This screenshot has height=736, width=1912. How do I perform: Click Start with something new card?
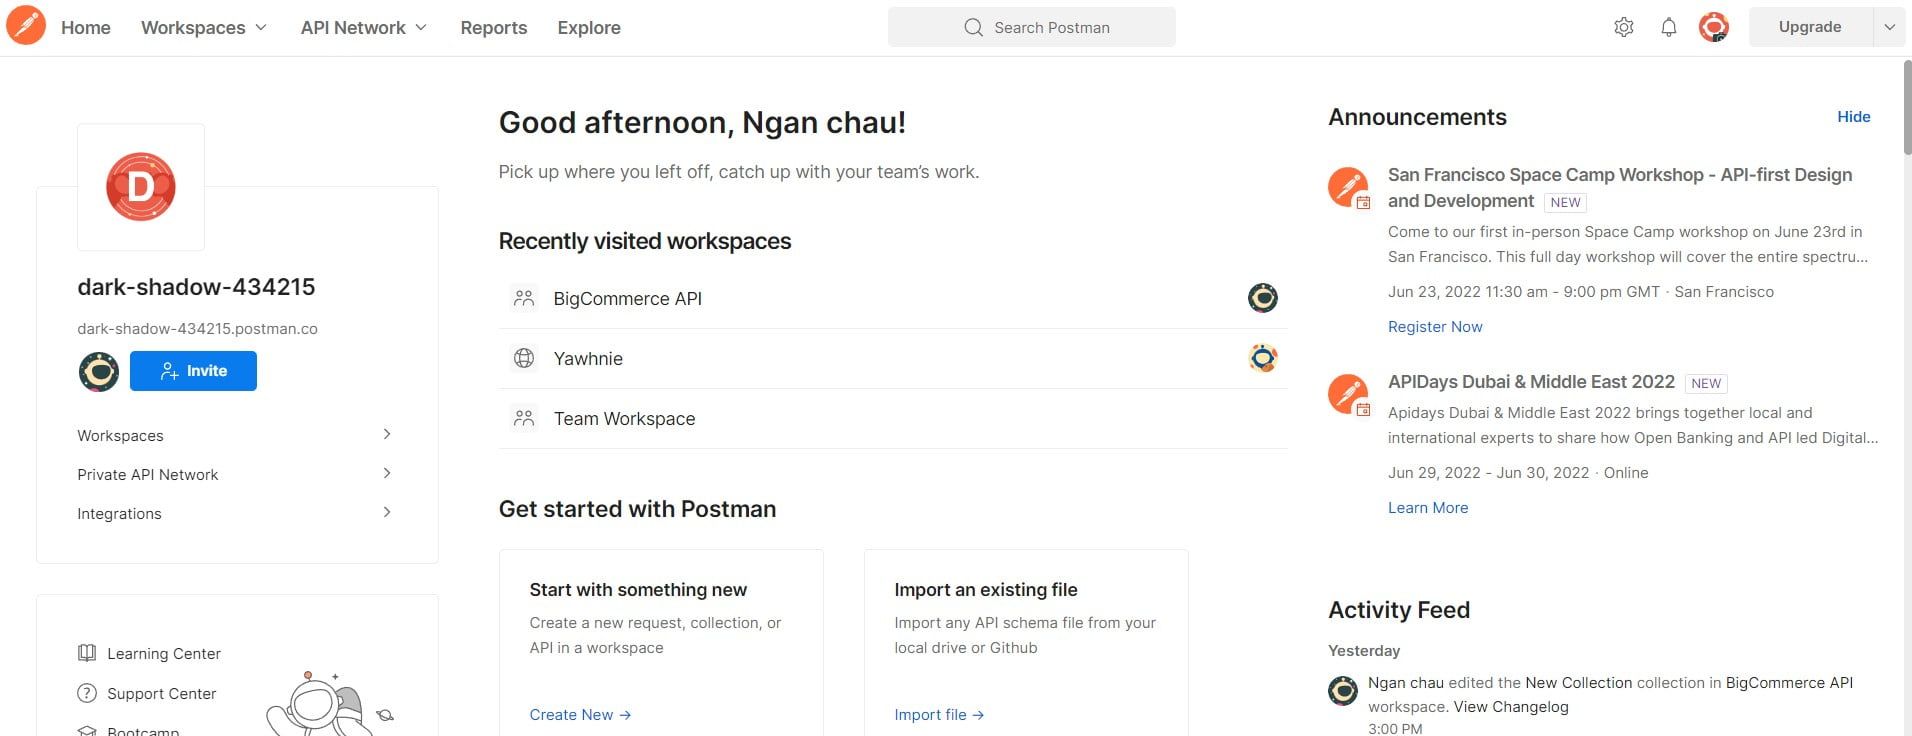pyautogui.click(x=661, y=642)
